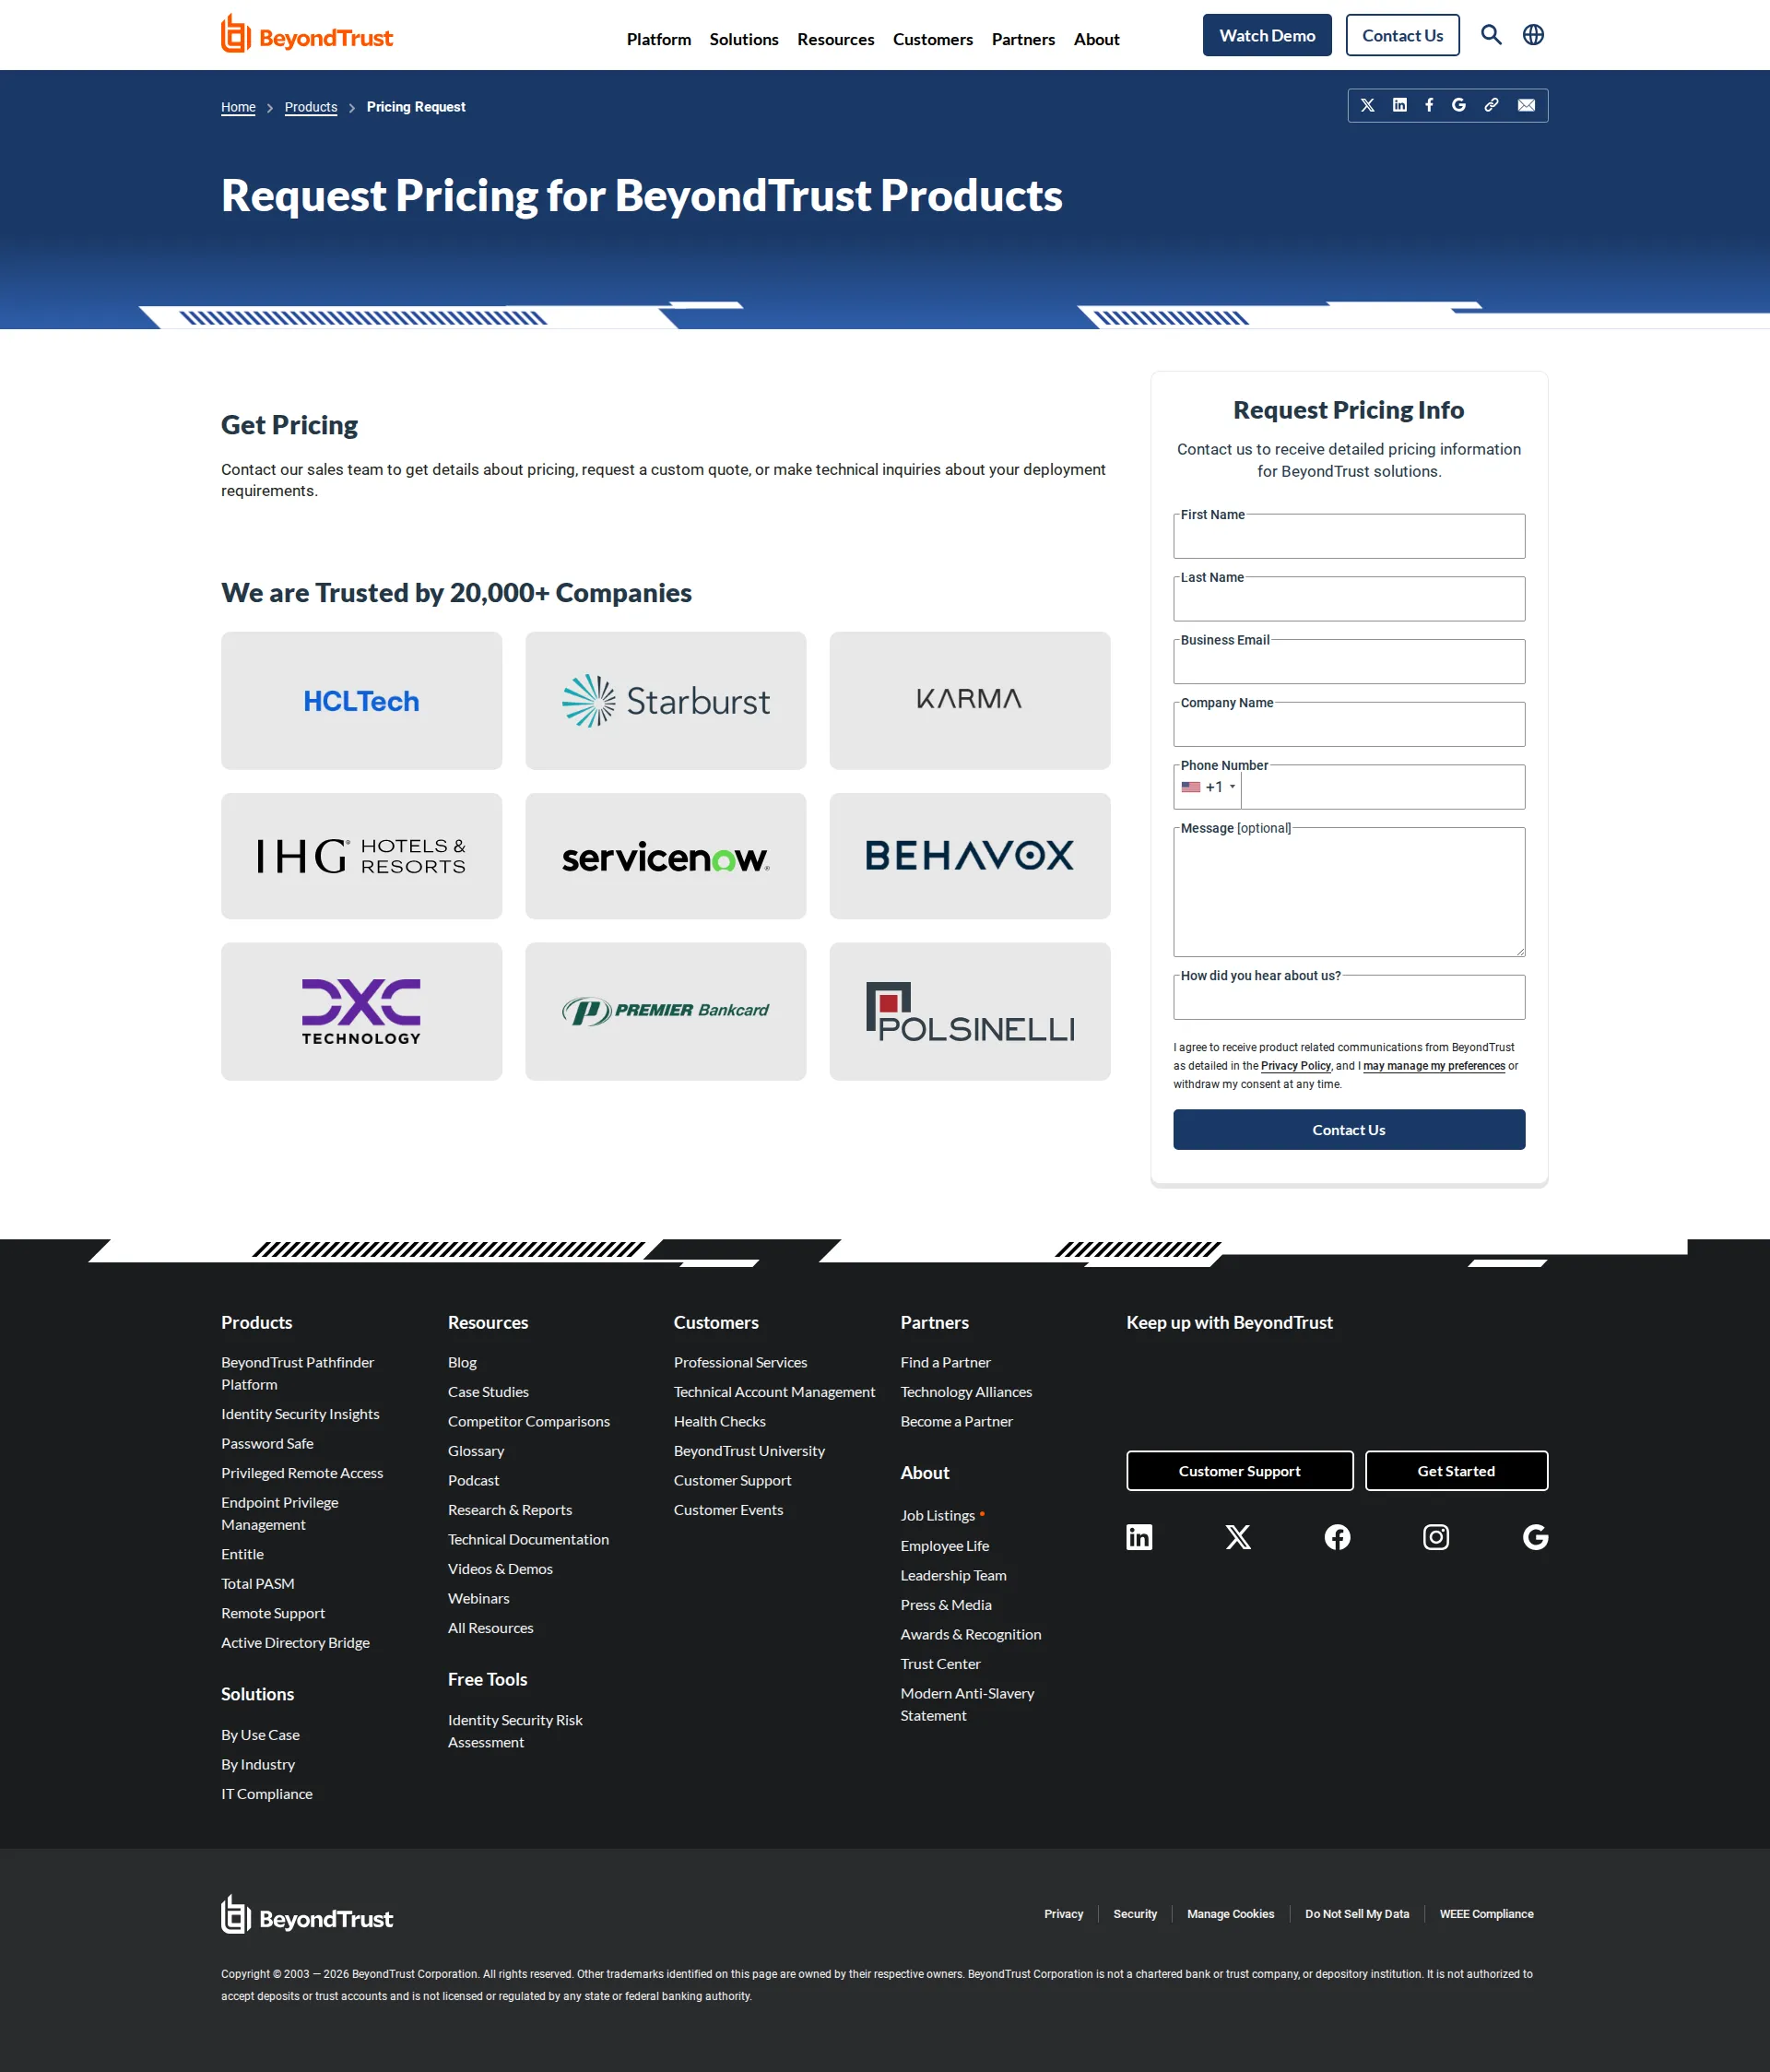Click into the Business Email field
1770x2072 pixels.
[x=1348, y=661]
